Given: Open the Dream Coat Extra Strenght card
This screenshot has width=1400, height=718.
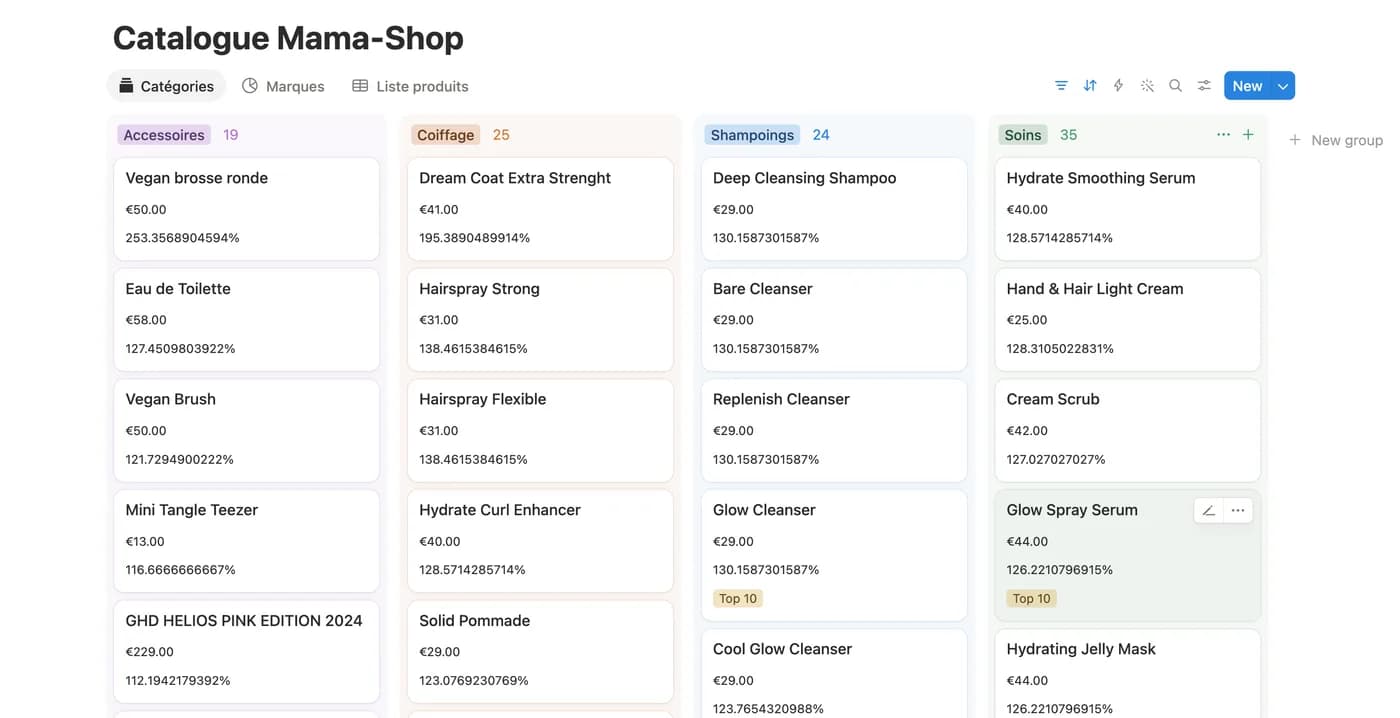Looking at the screenshot, I should 540,209.
